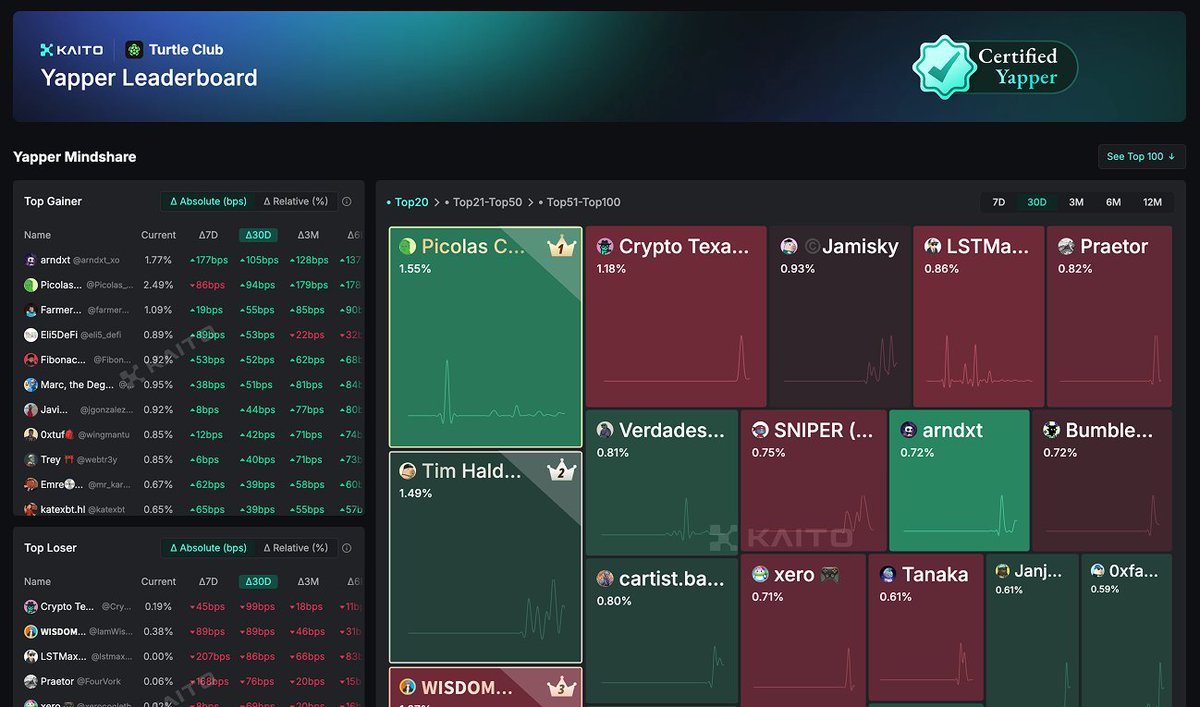Click 0xtuf avatar in Top Gainer list
This screenshot has height=707, width=1200.
pyautogui.click(x=31, y=435)
